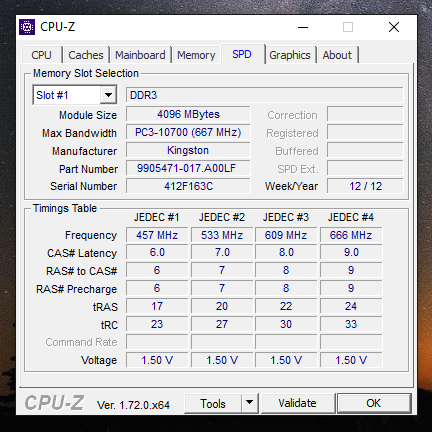
Task: Click CAS# Latency value 7.0
Action: pyautogui.click(x=222, y=252)
